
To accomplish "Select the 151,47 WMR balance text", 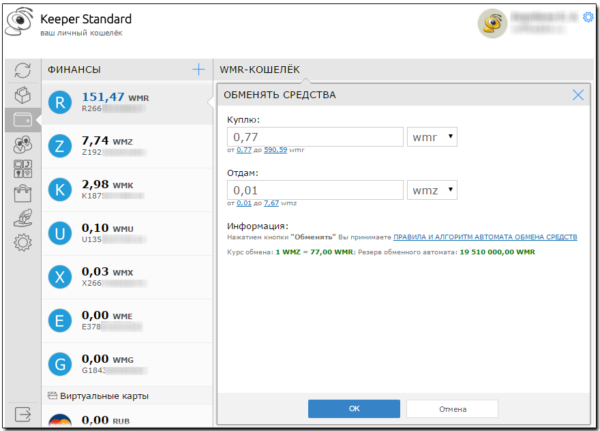I will pos(116,97).
